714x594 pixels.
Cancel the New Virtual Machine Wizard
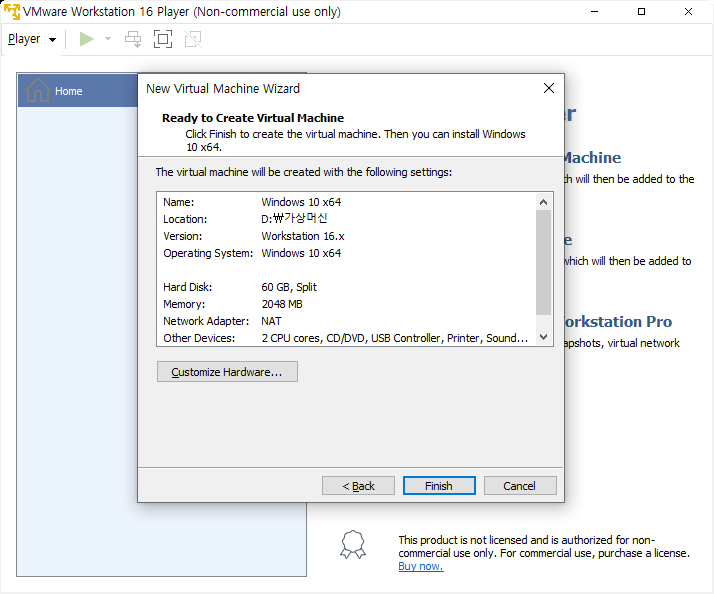(x=520, y=486)
